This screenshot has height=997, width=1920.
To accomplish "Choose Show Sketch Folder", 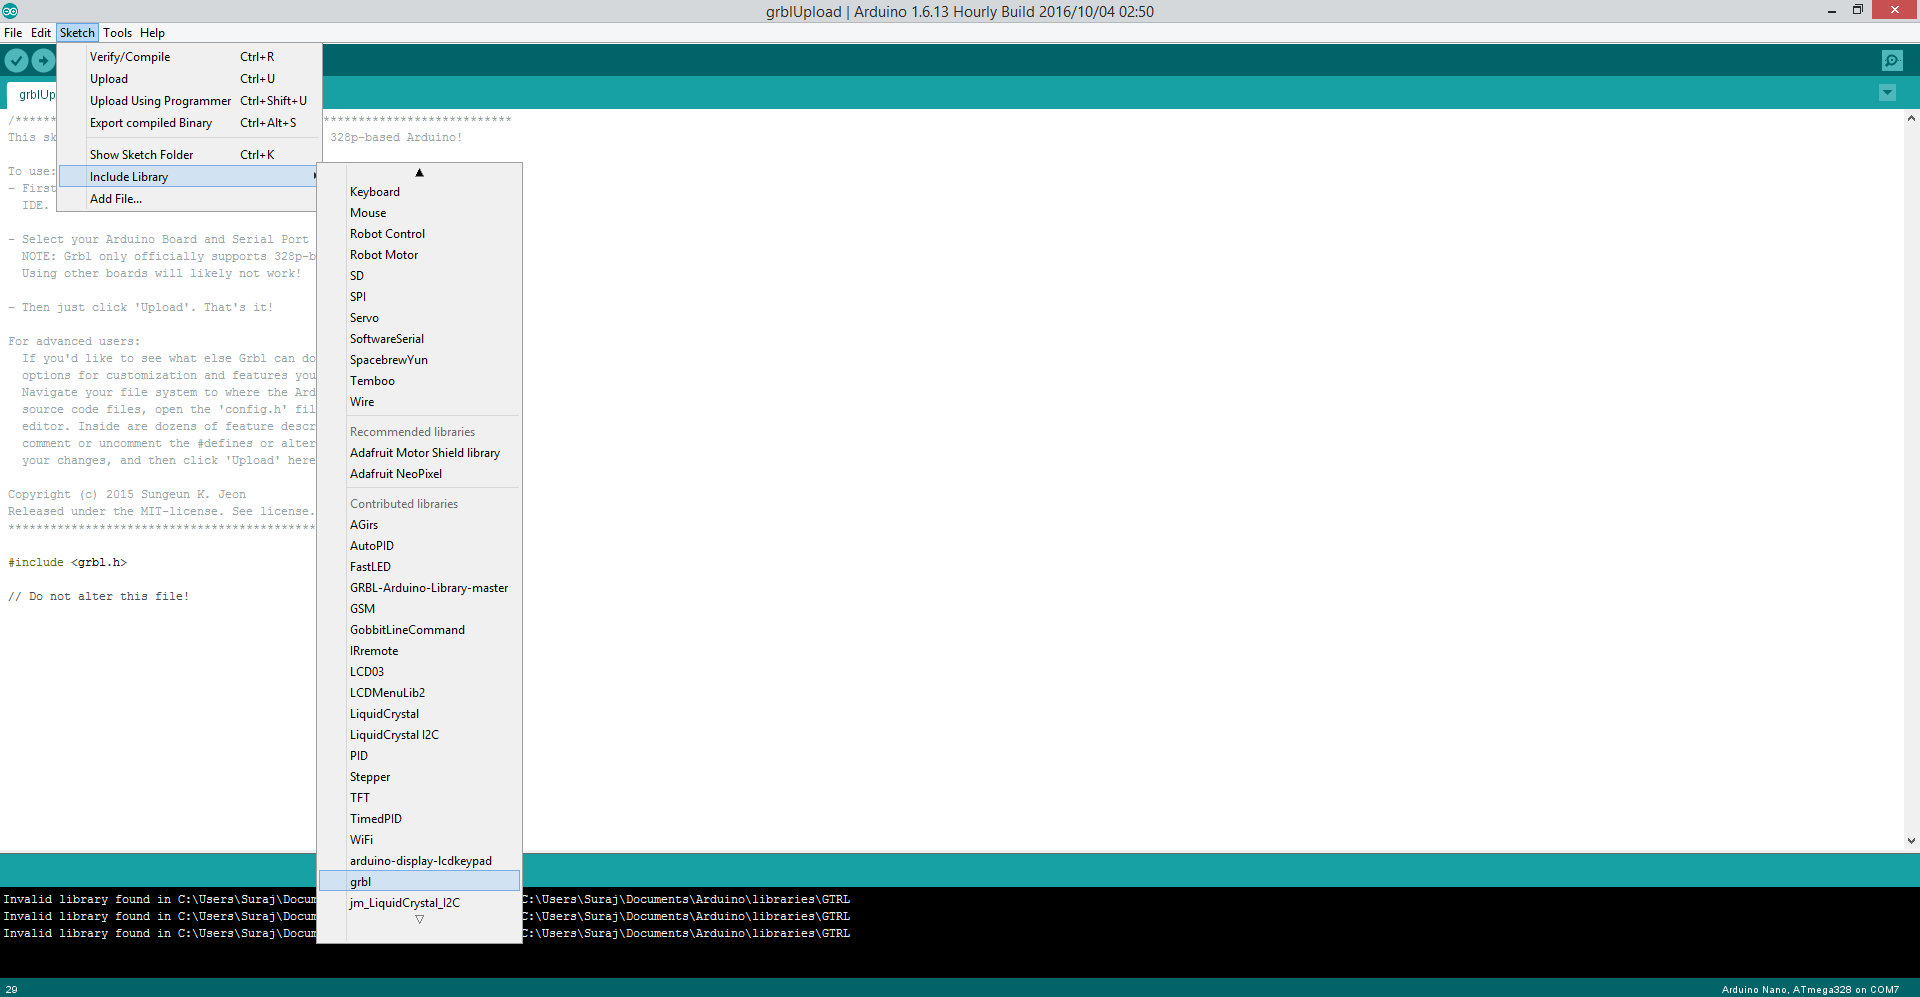I will click(x=190, y=155).
